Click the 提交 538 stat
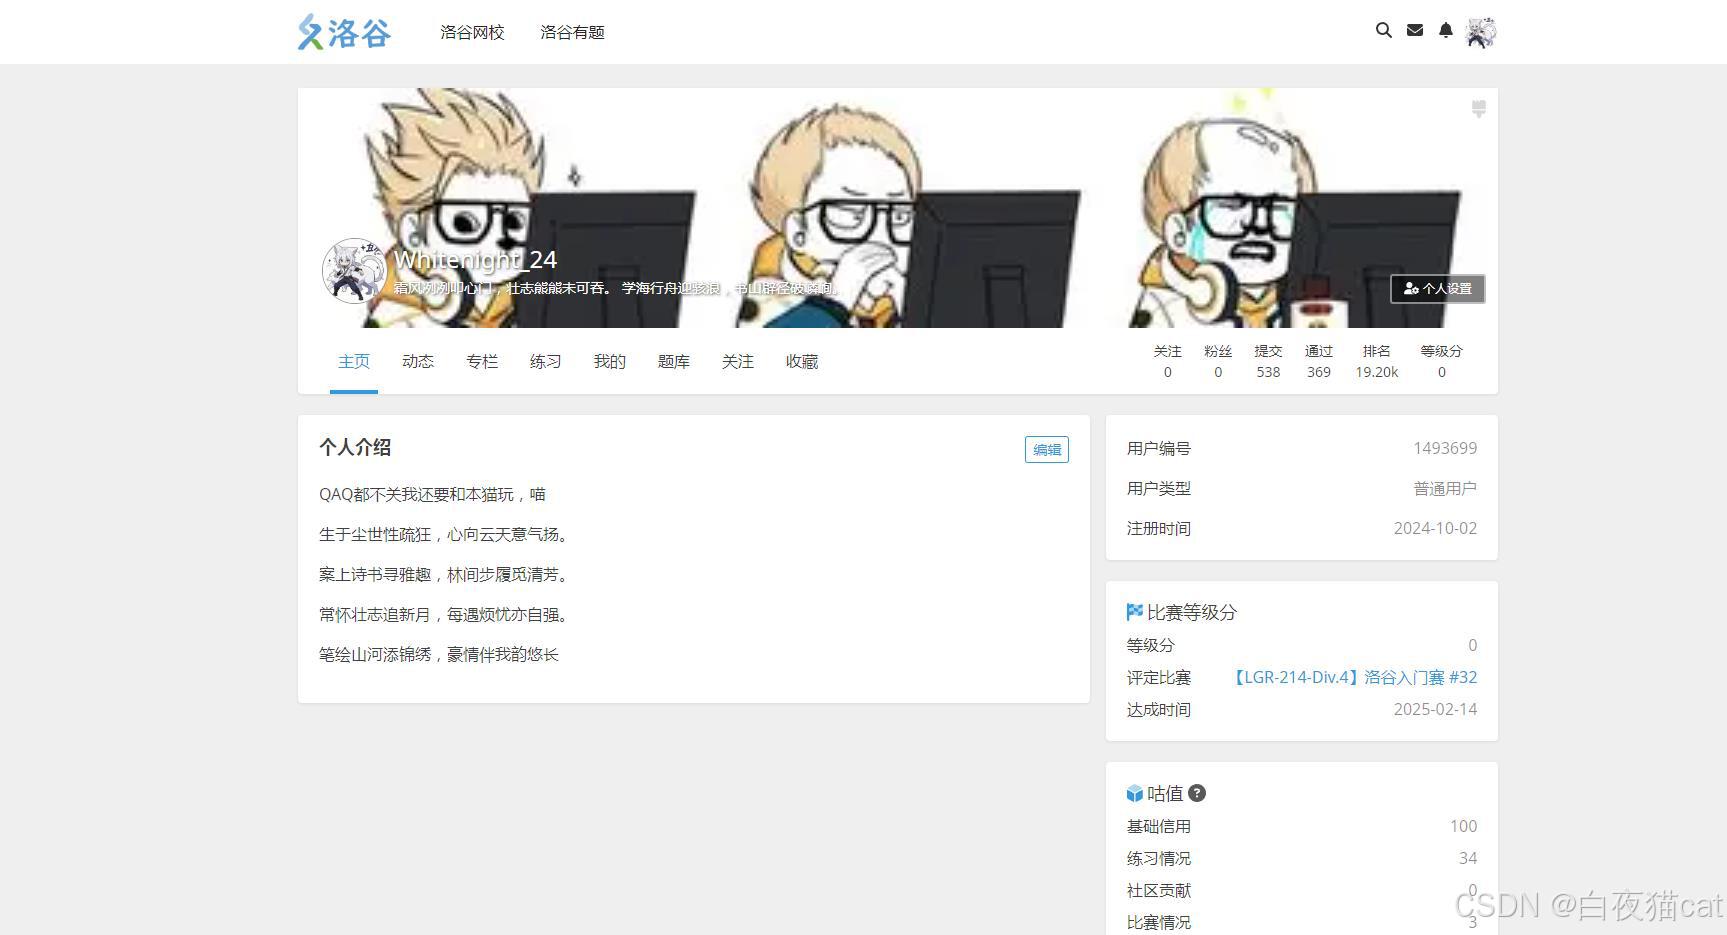Image resolution: width=1727 pixels, height=935 pixels. point(1268,362)
